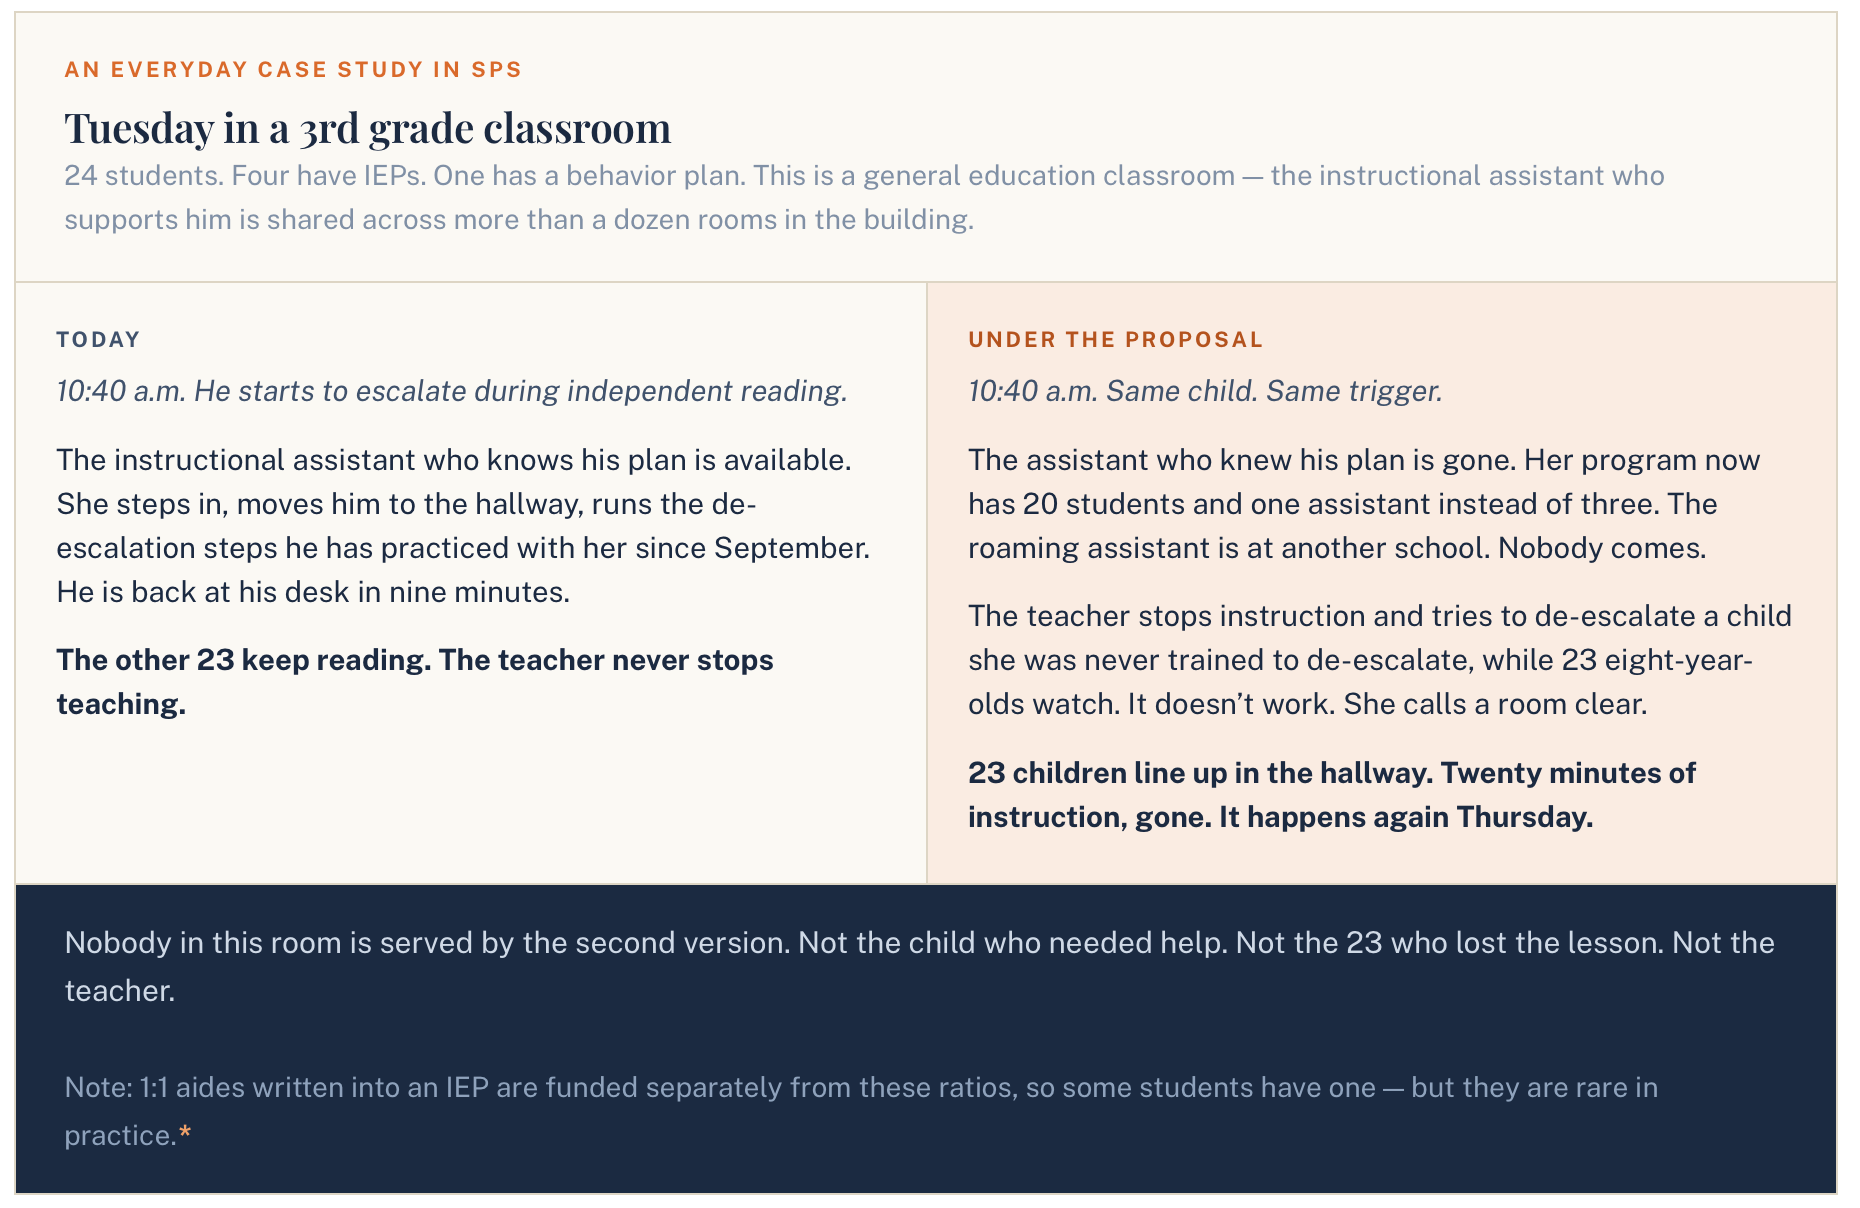This screenshot has width=1860, height=1208.
Task: Click the sentence 'Nobody in this room is served'
Action: tap(919, 966)
